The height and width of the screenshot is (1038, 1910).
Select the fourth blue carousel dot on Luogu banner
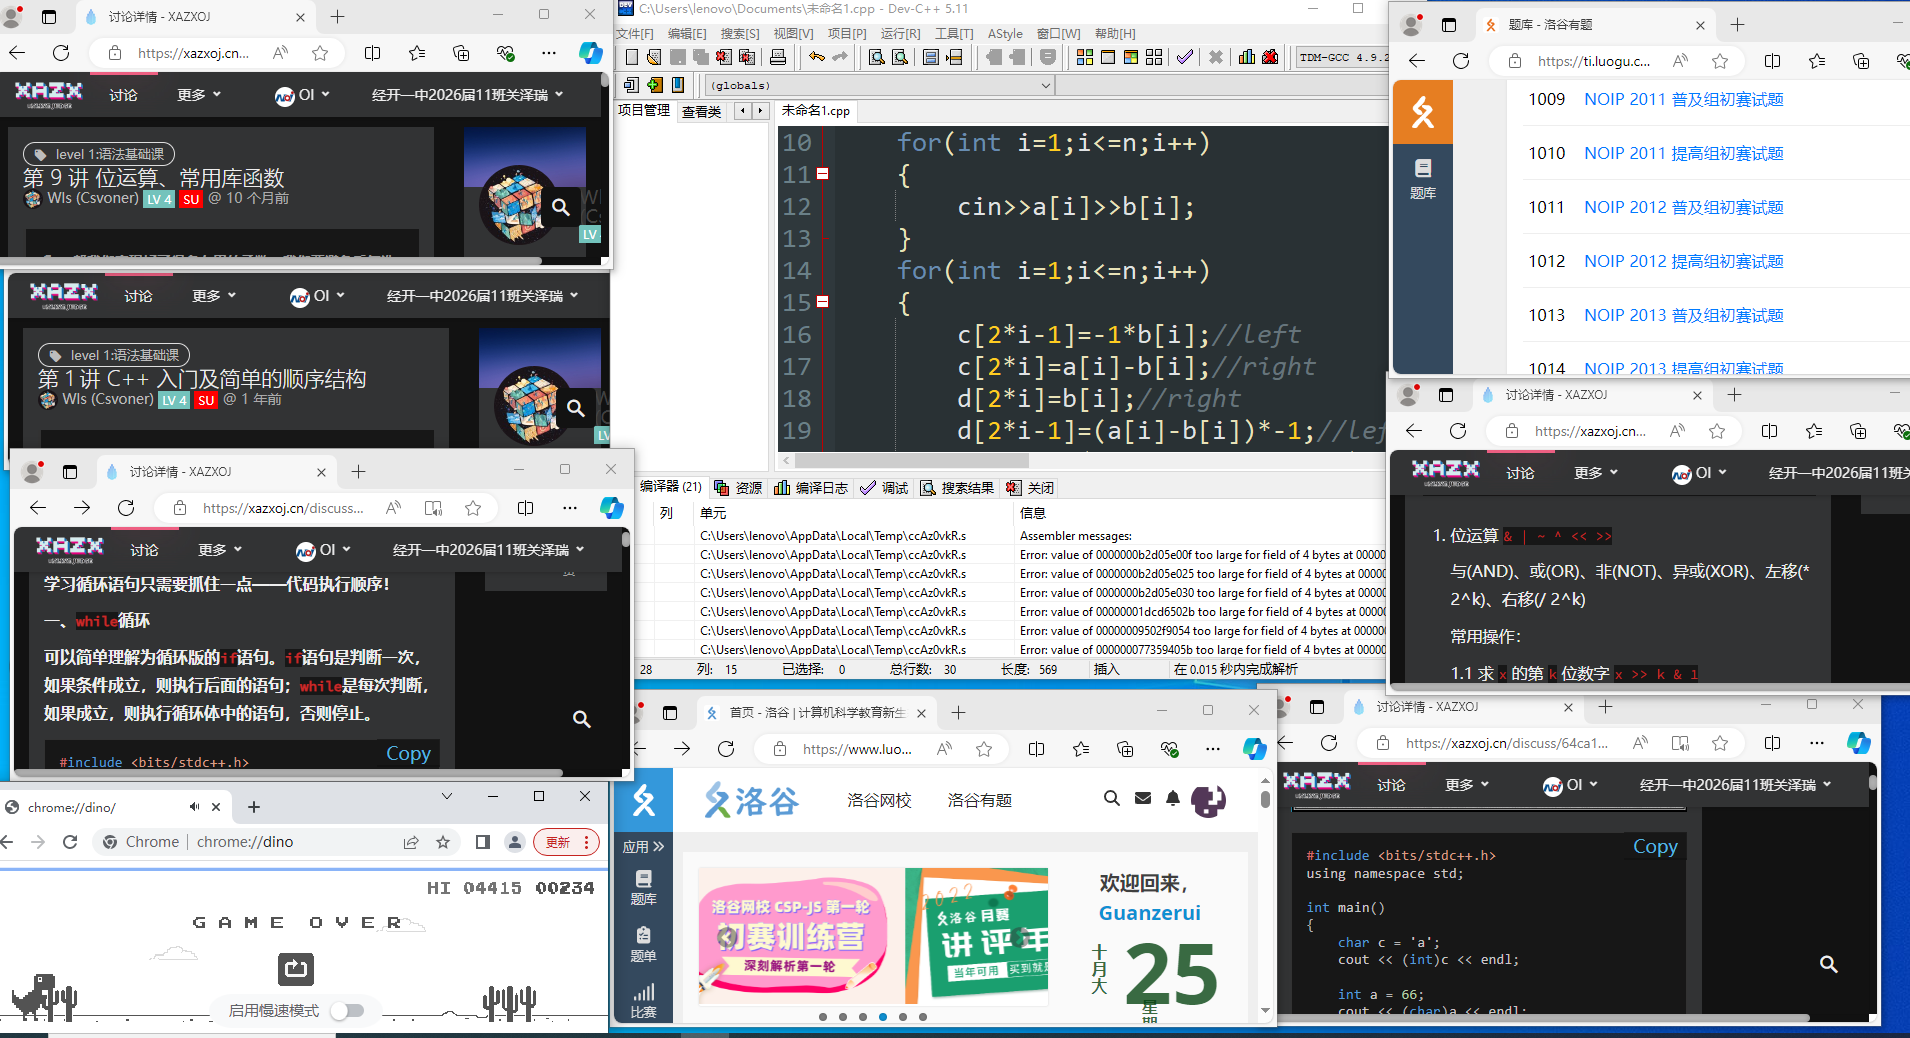click(883, 1017)
